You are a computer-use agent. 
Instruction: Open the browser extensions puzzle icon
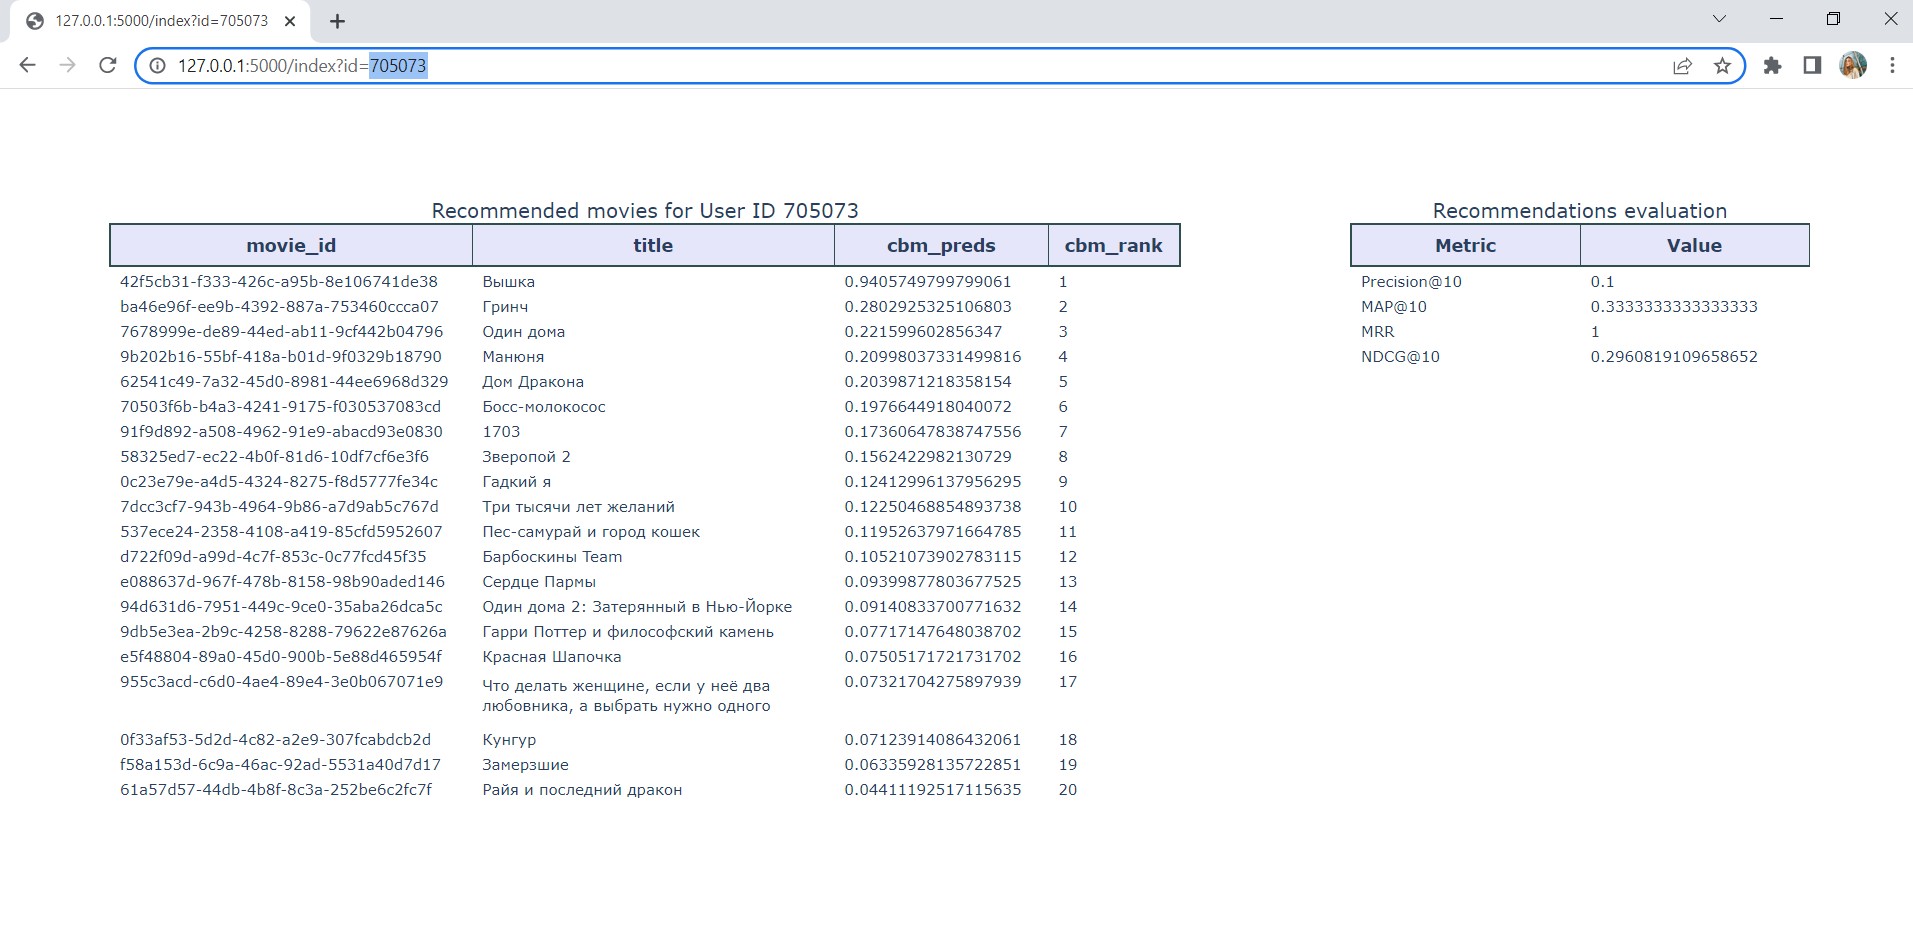pos(1772,65)
